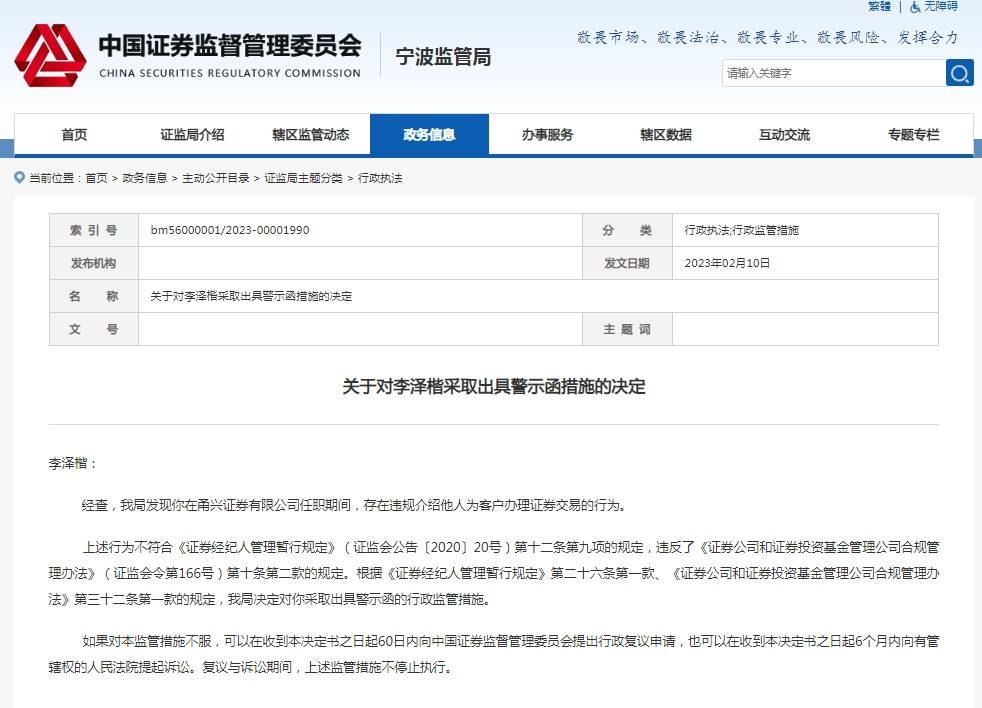Click the red CSRC logo emblem
Image resolution: width=982 pixels, height=708 pixels.
click(50, 56)
